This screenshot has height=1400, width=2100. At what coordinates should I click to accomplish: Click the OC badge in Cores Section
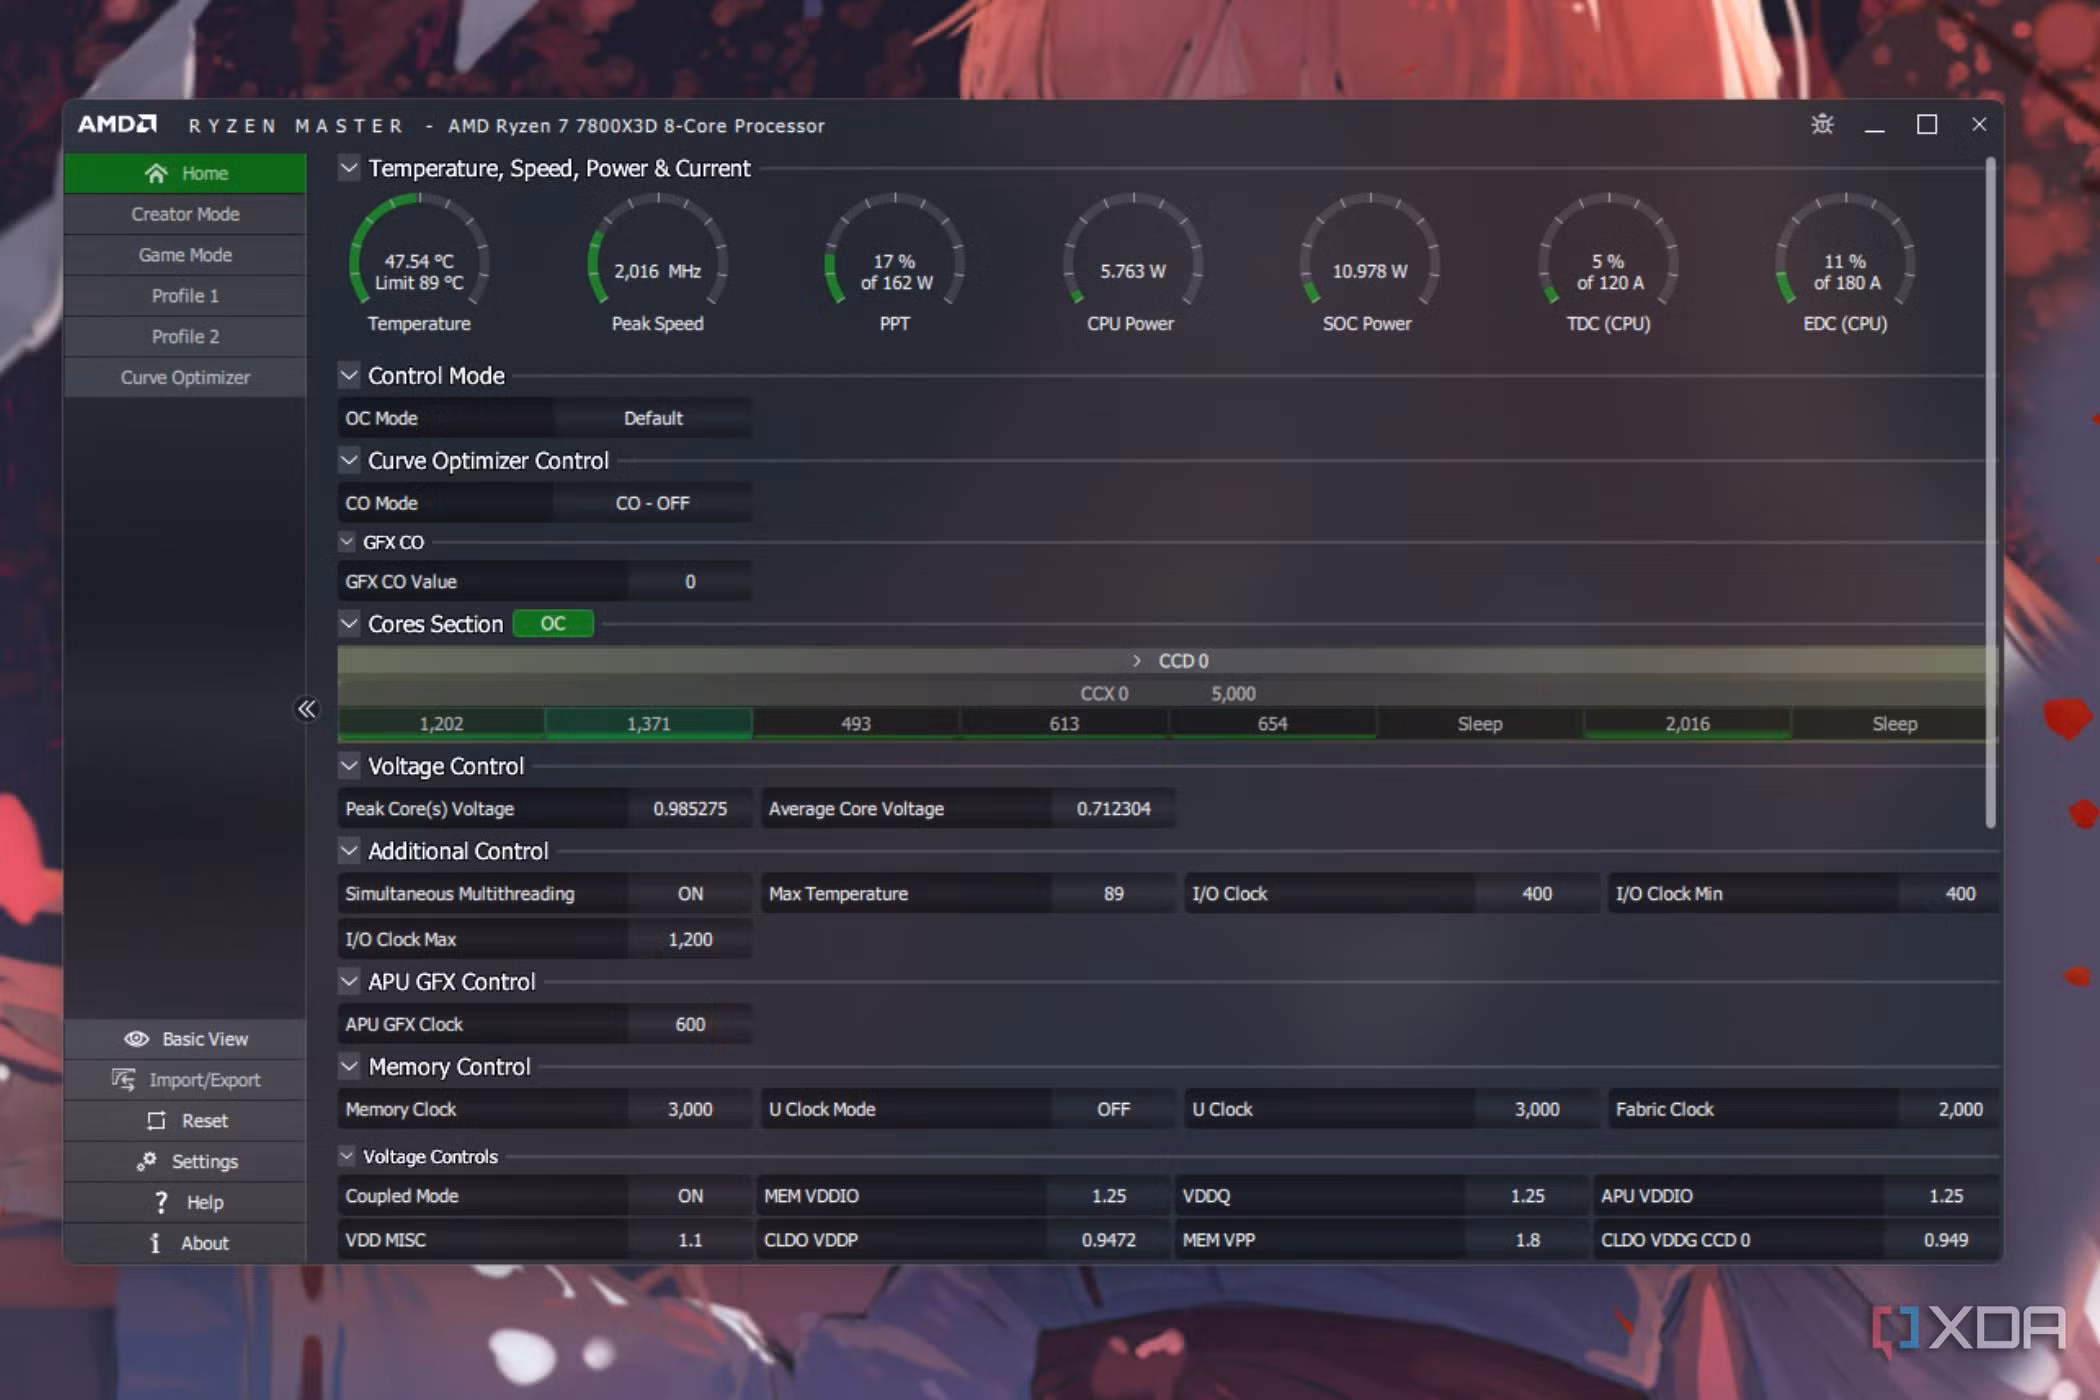(552, 623)
